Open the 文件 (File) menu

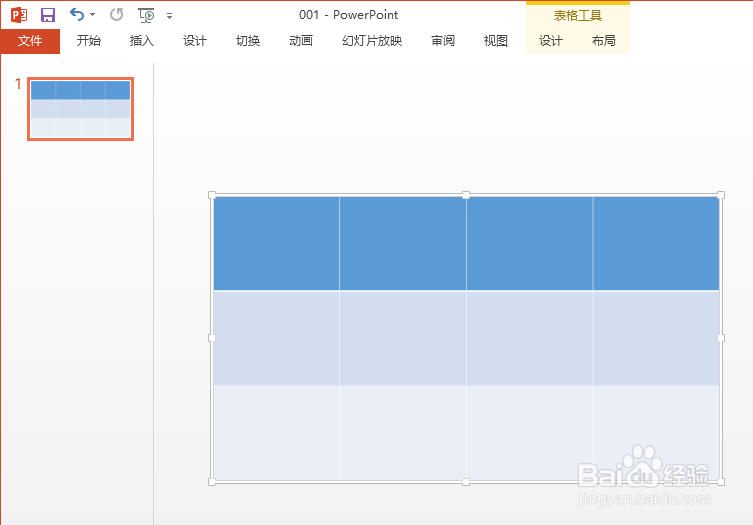pos(30,41)
